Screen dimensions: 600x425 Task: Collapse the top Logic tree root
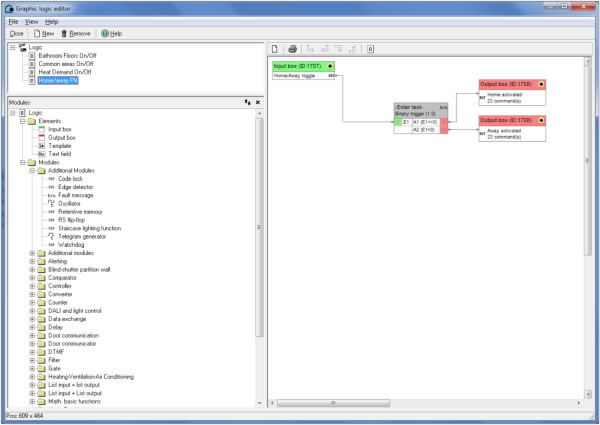(13, 47)
